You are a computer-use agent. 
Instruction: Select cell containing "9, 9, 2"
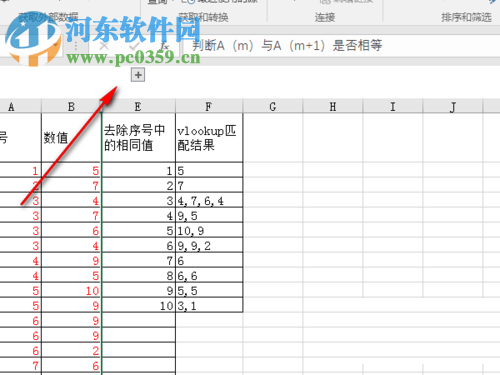coord(209,245)
